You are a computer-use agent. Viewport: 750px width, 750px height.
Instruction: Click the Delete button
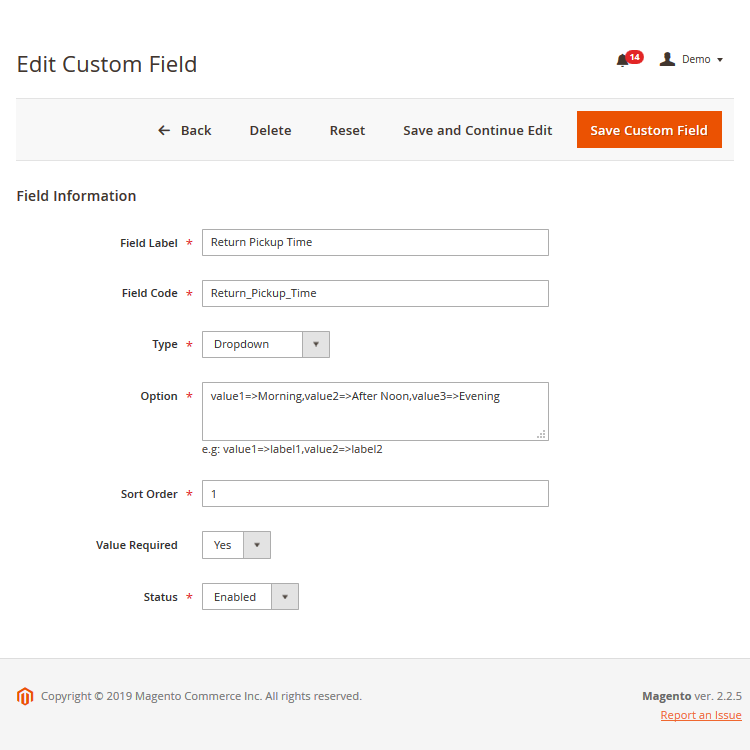[x=270, y=130]
